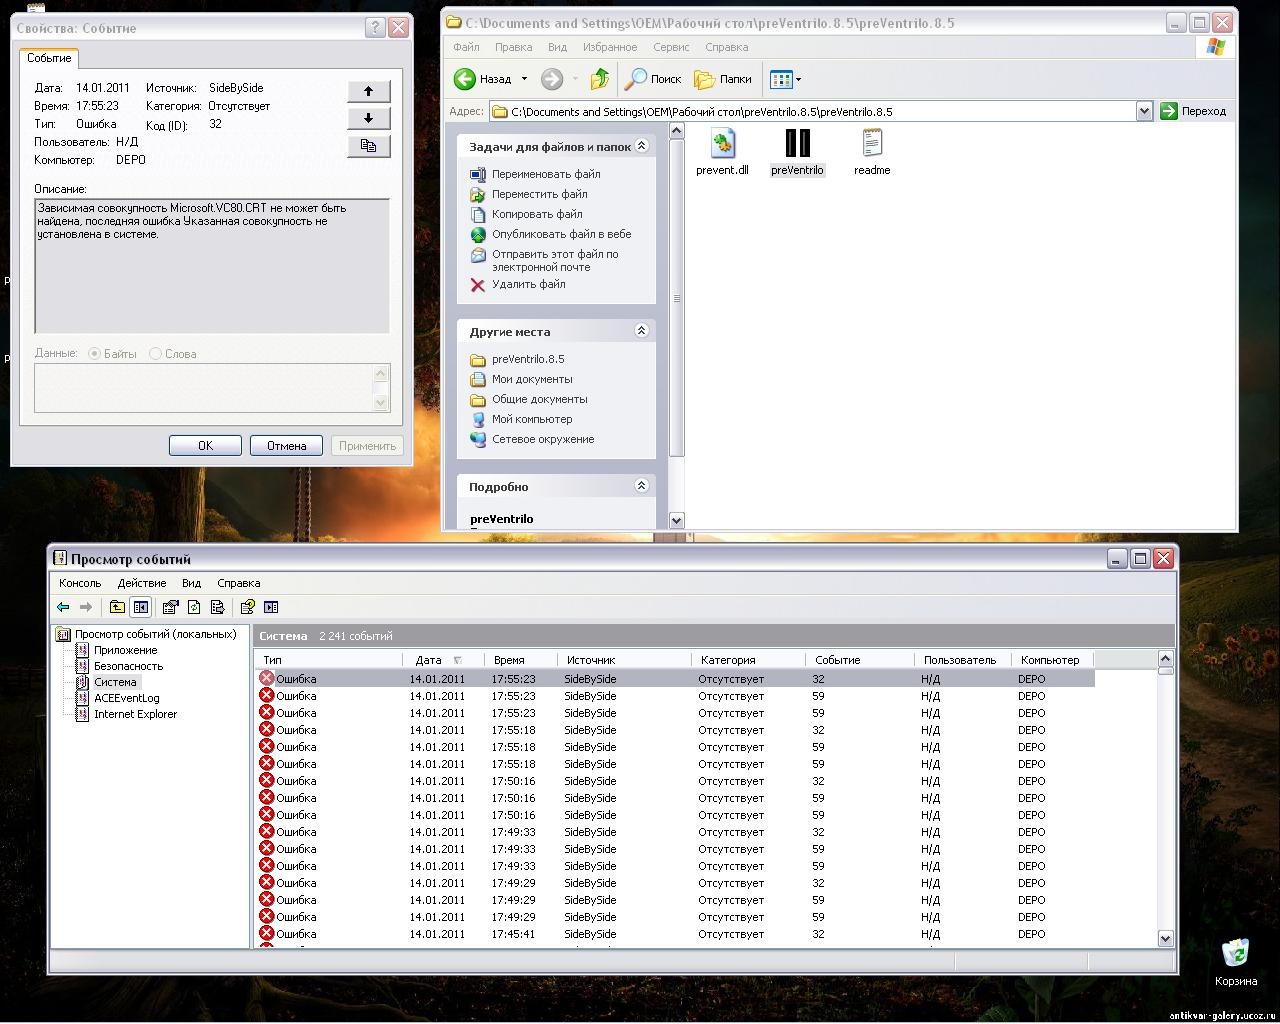
Task: Open the Сервис menu in Explorer
Action: [671, 47]
